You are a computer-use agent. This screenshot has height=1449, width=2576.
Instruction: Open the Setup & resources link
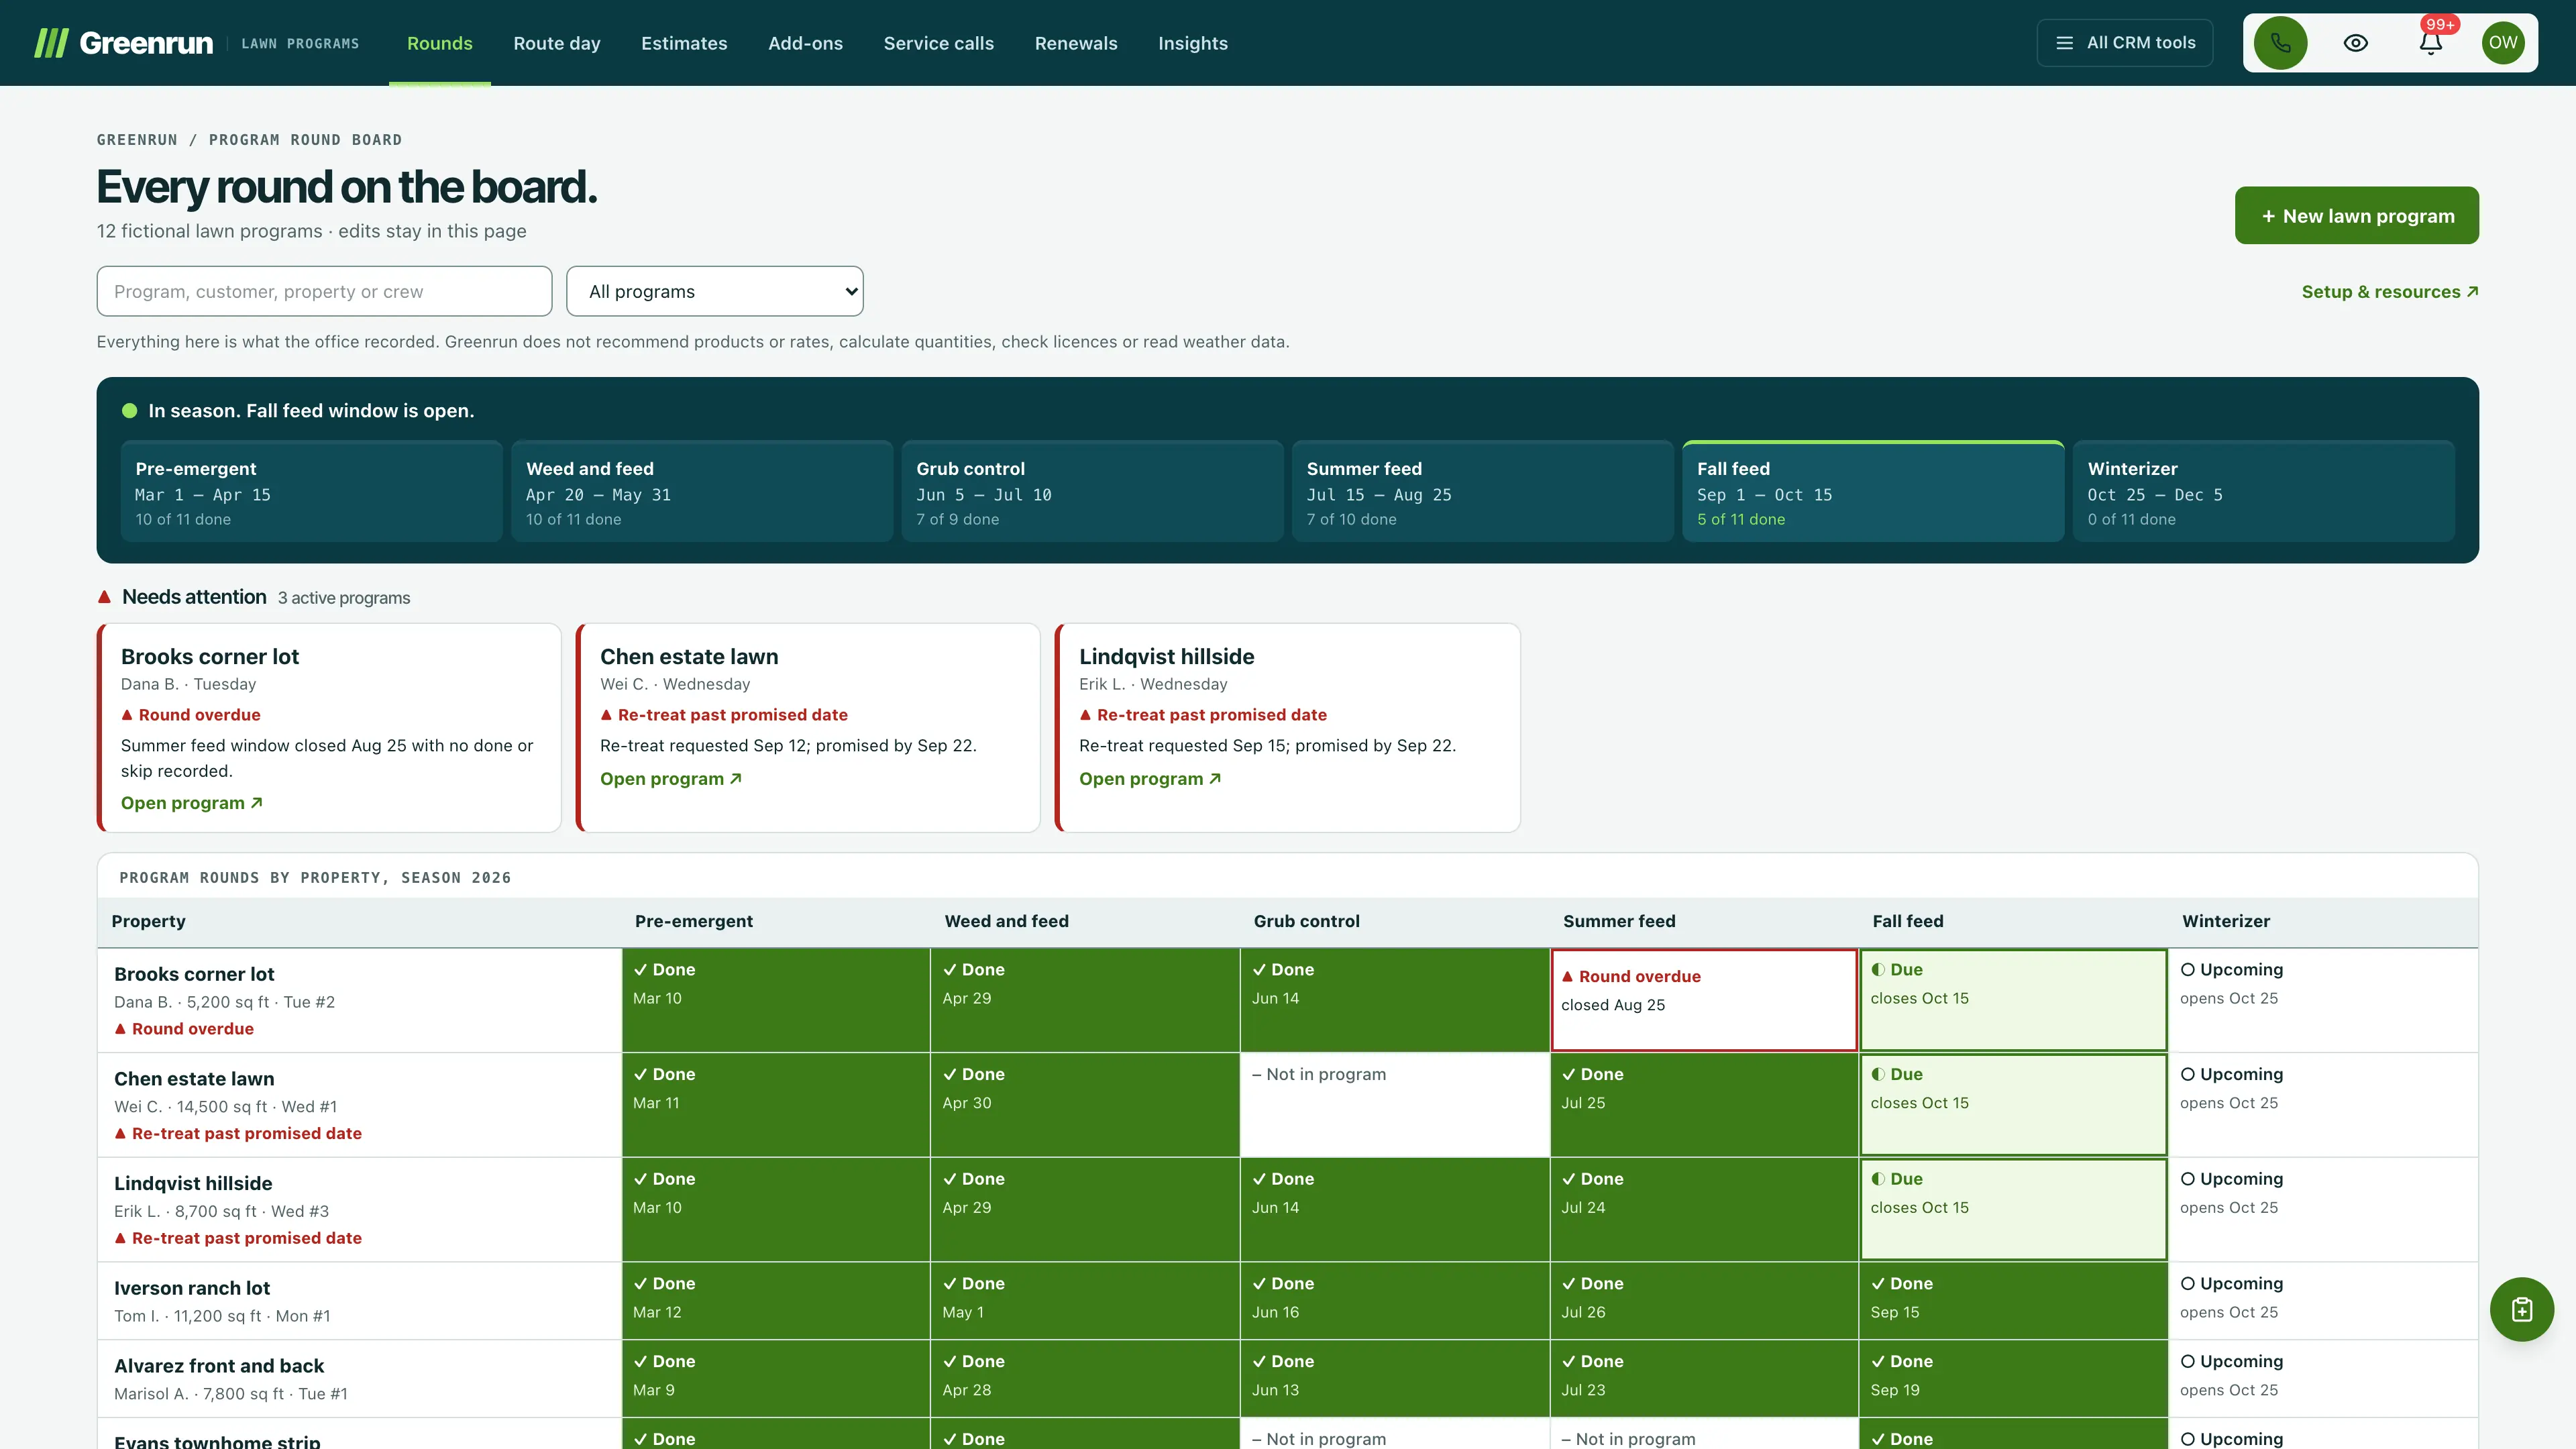pos(2389,292)
